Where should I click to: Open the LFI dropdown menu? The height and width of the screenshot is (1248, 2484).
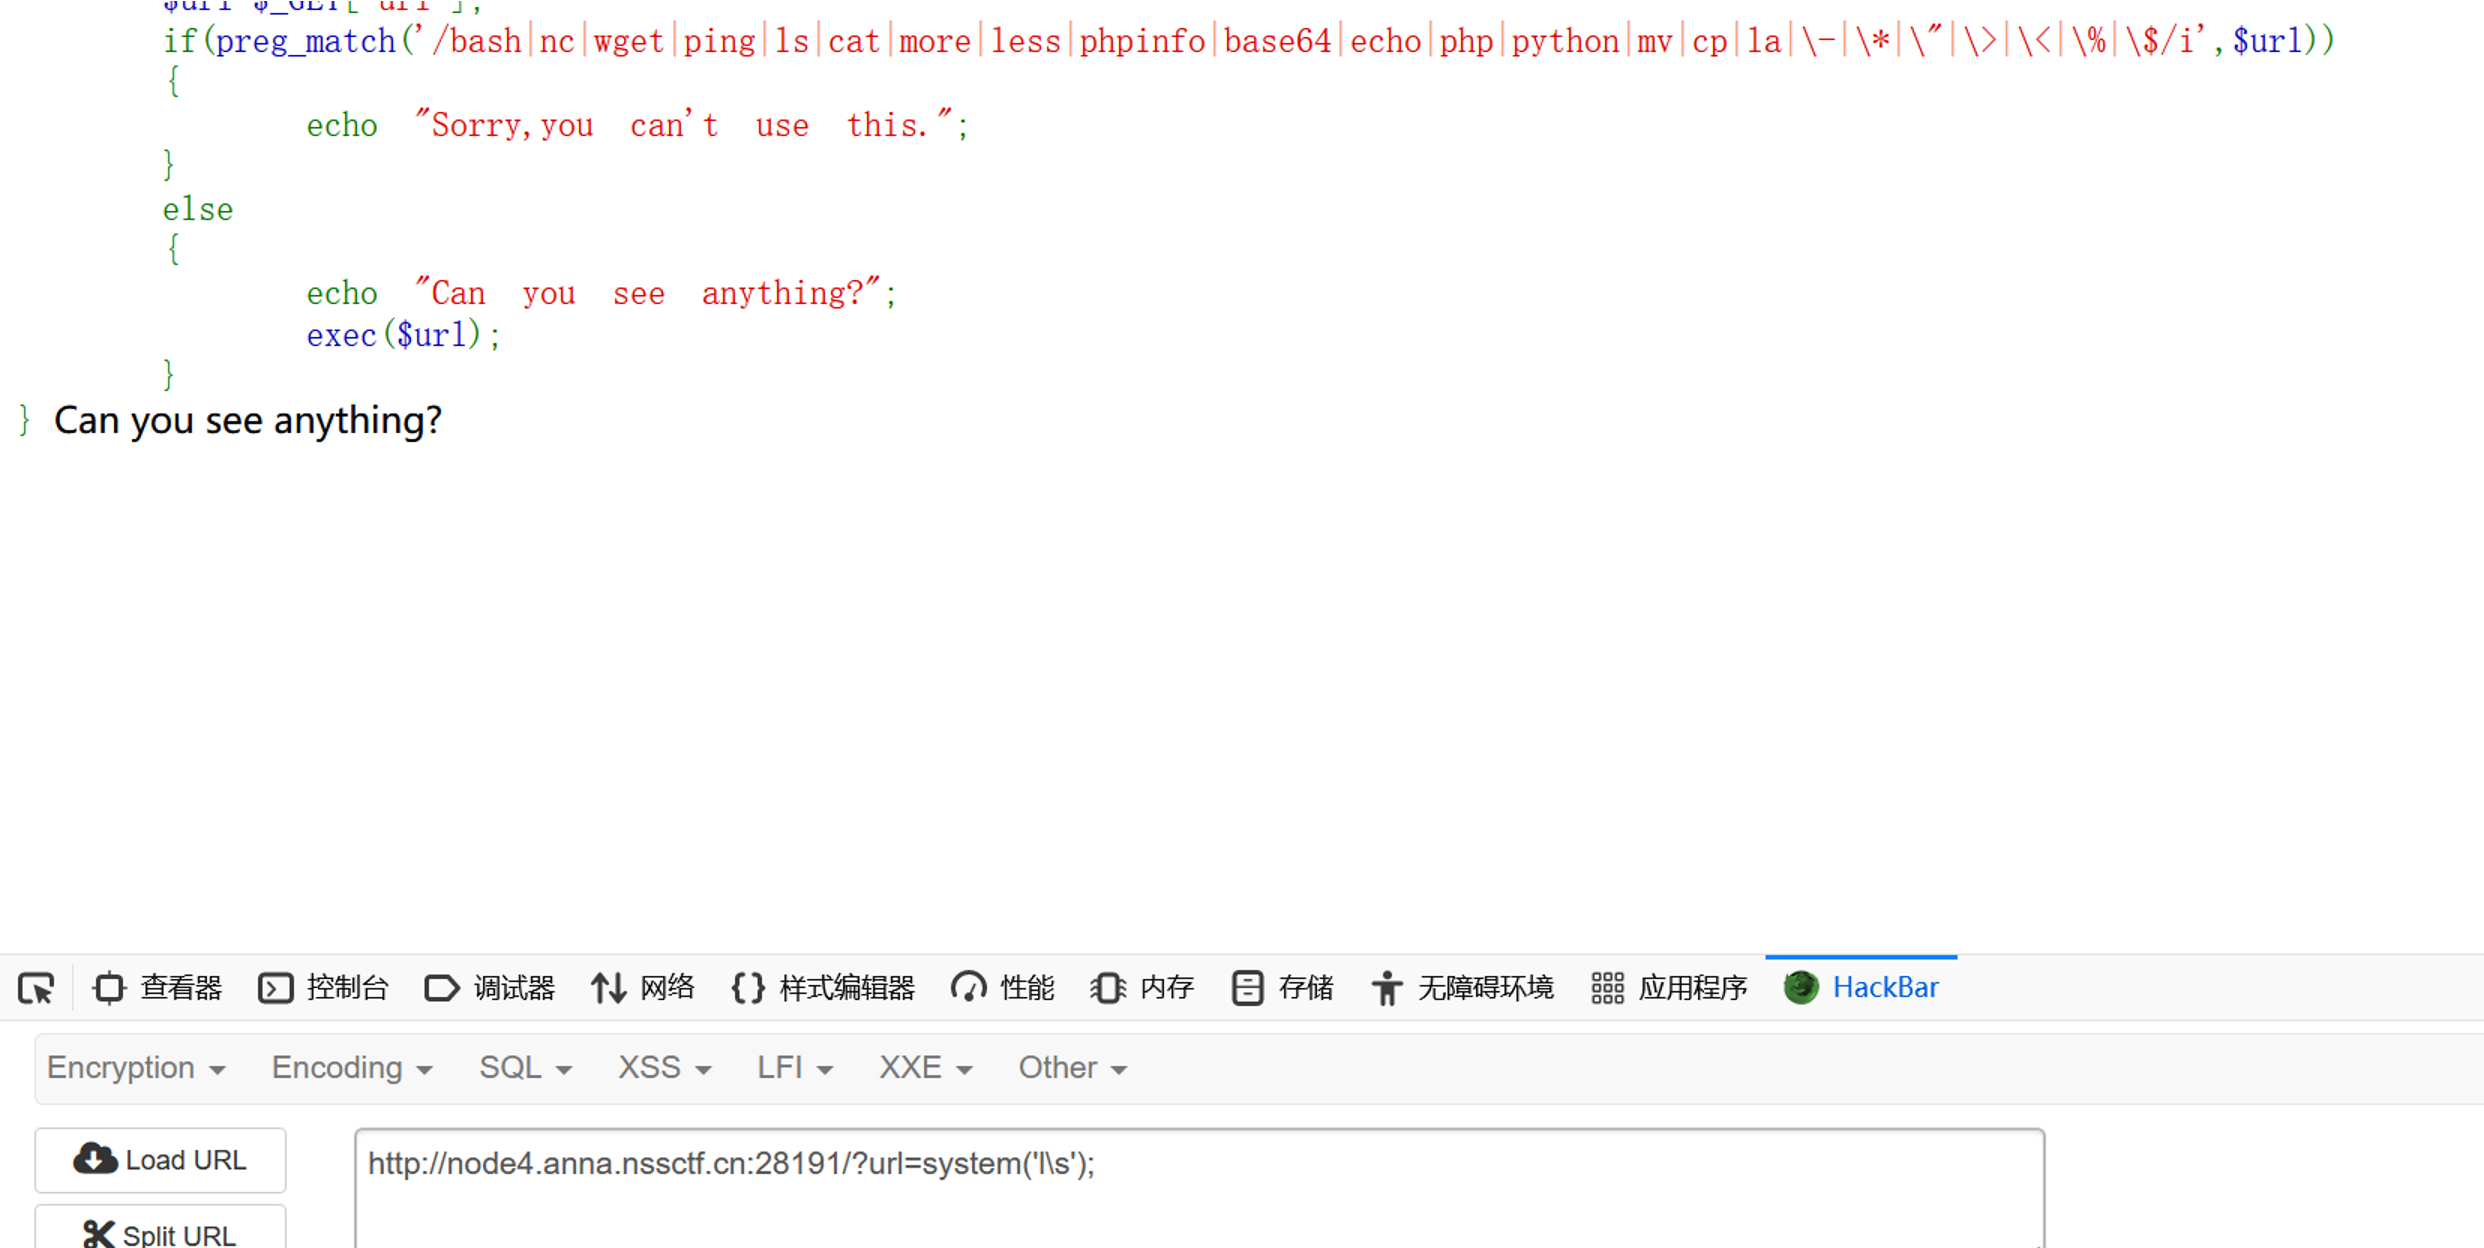[795, 1068]
